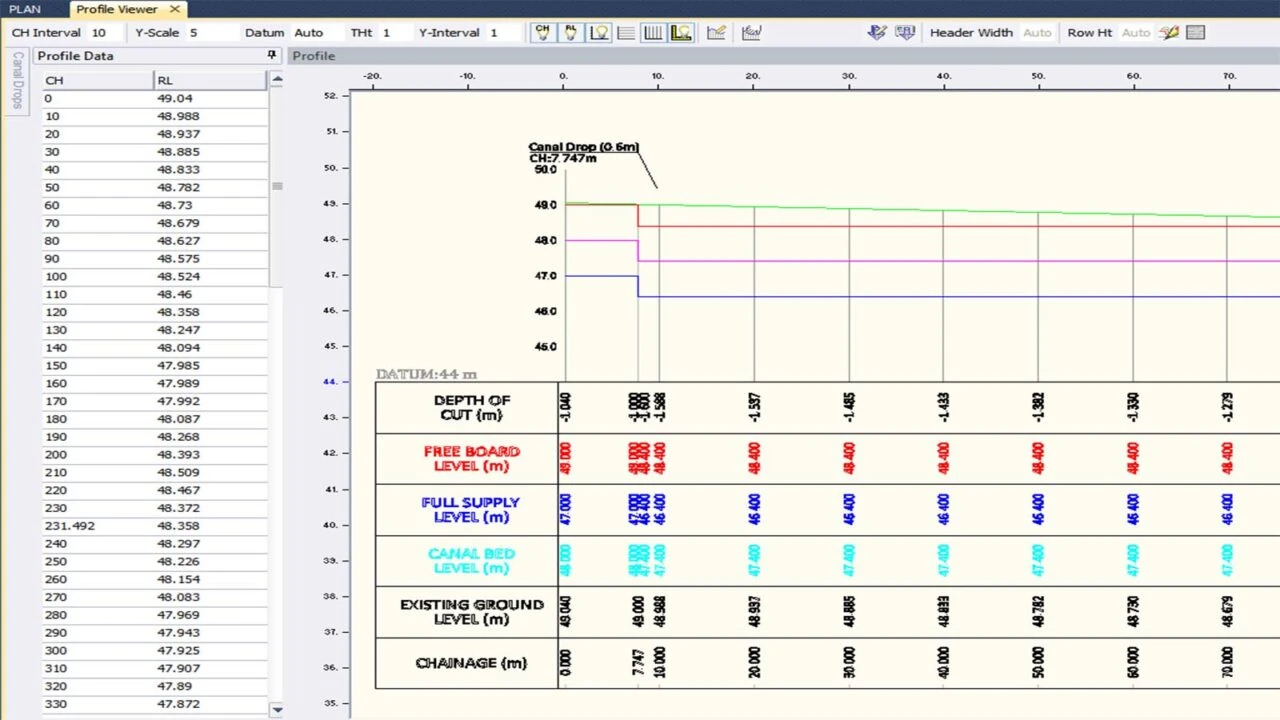Screen dimensions: 1280x720
Task: Select CH cell 300
Action: tap(97, 650)
